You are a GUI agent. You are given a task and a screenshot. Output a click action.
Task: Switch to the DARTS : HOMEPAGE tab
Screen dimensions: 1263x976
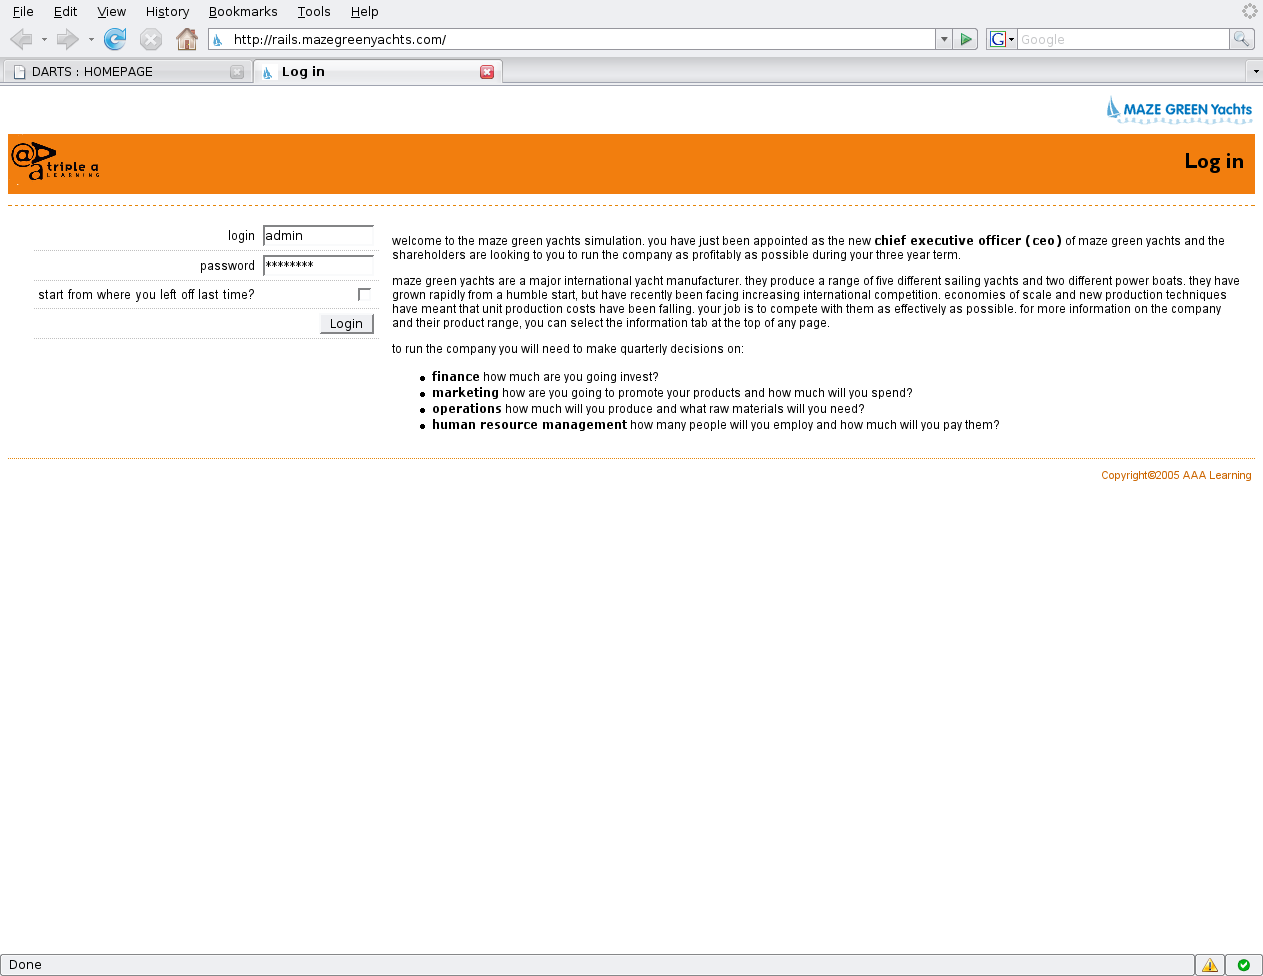(x=120, y=72)
